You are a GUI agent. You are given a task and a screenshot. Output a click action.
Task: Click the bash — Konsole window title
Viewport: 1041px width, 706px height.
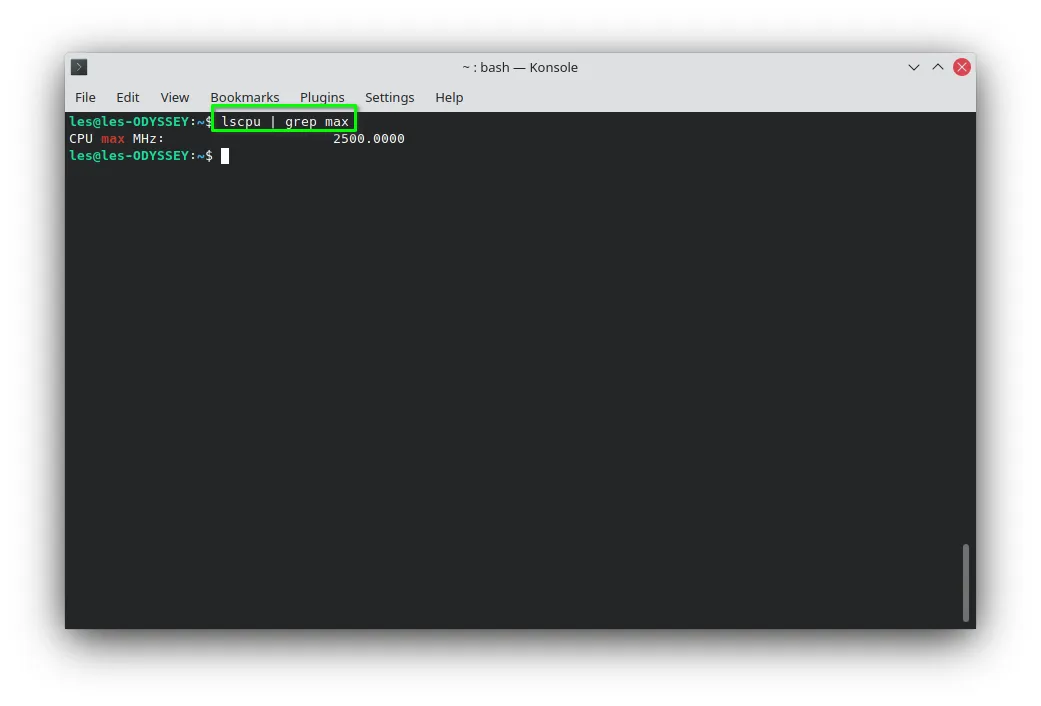520,67
